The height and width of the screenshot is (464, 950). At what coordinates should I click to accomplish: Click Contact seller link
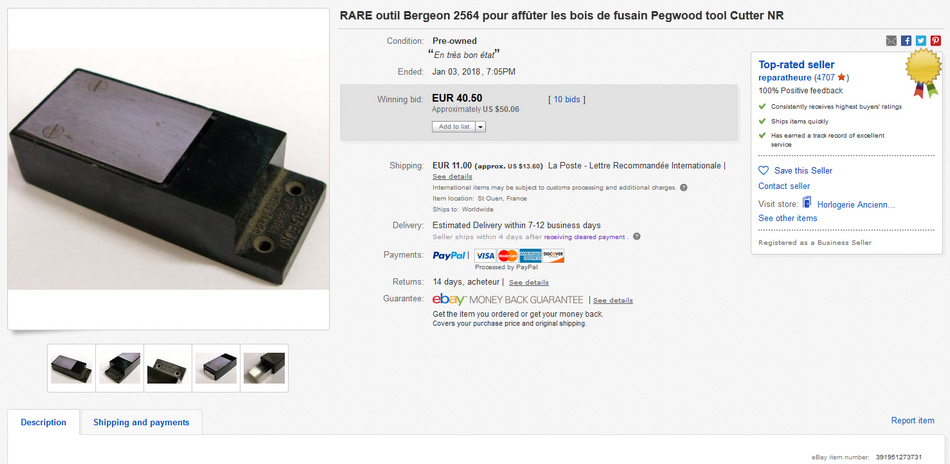pos(784,186)
